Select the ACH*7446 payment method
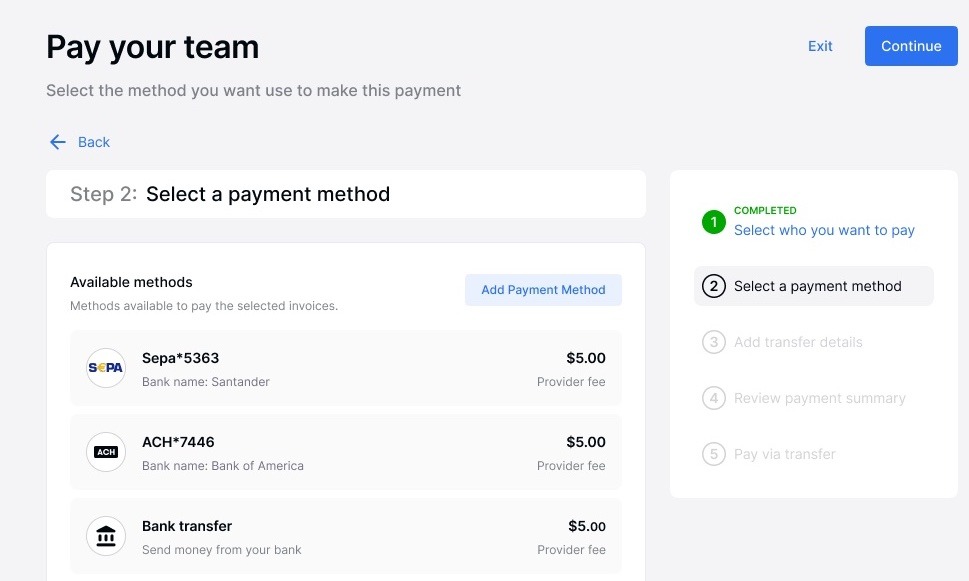Screen dimensions: 969x581 pyautogui.click(x=345, y=452)
